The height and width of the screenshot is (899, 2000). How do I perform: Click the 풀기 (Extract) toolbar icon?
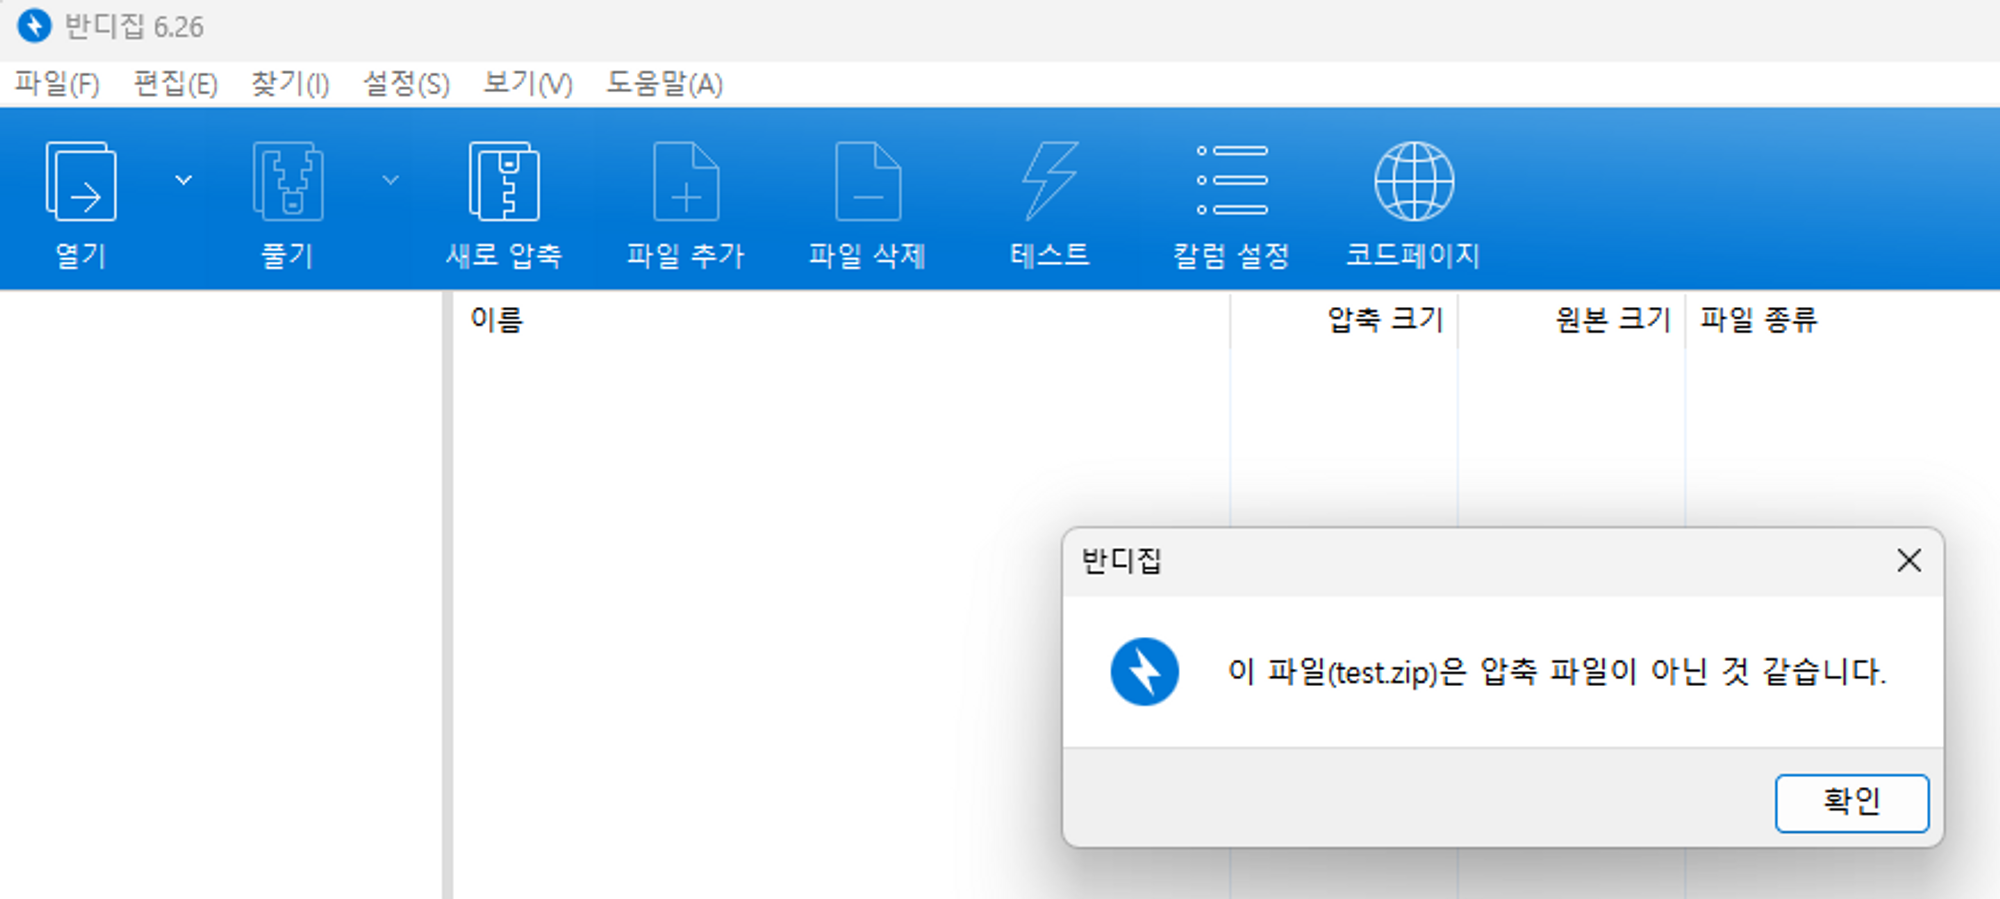[288, 181]
